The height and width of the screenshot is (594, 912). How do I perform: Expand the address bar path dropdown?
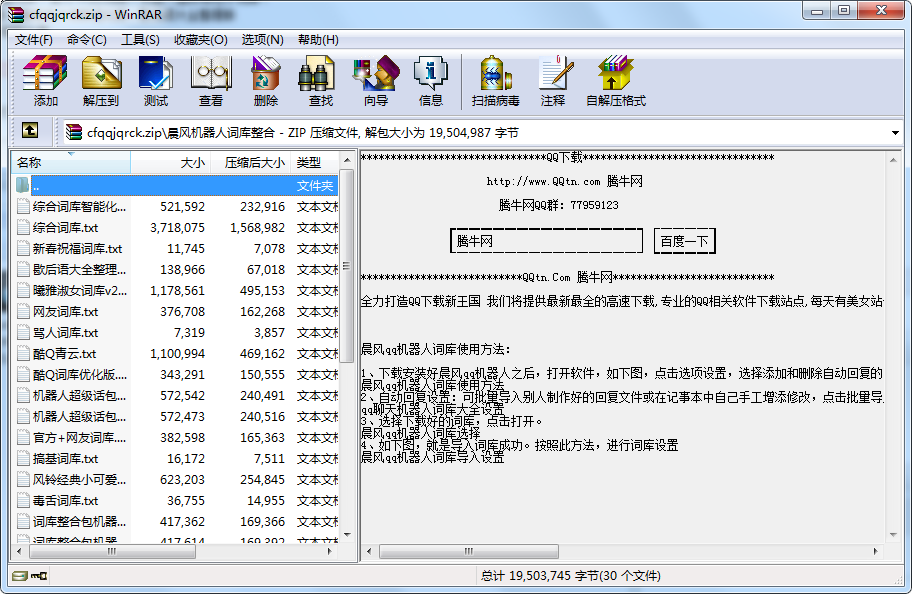click(x=895, y=133)
